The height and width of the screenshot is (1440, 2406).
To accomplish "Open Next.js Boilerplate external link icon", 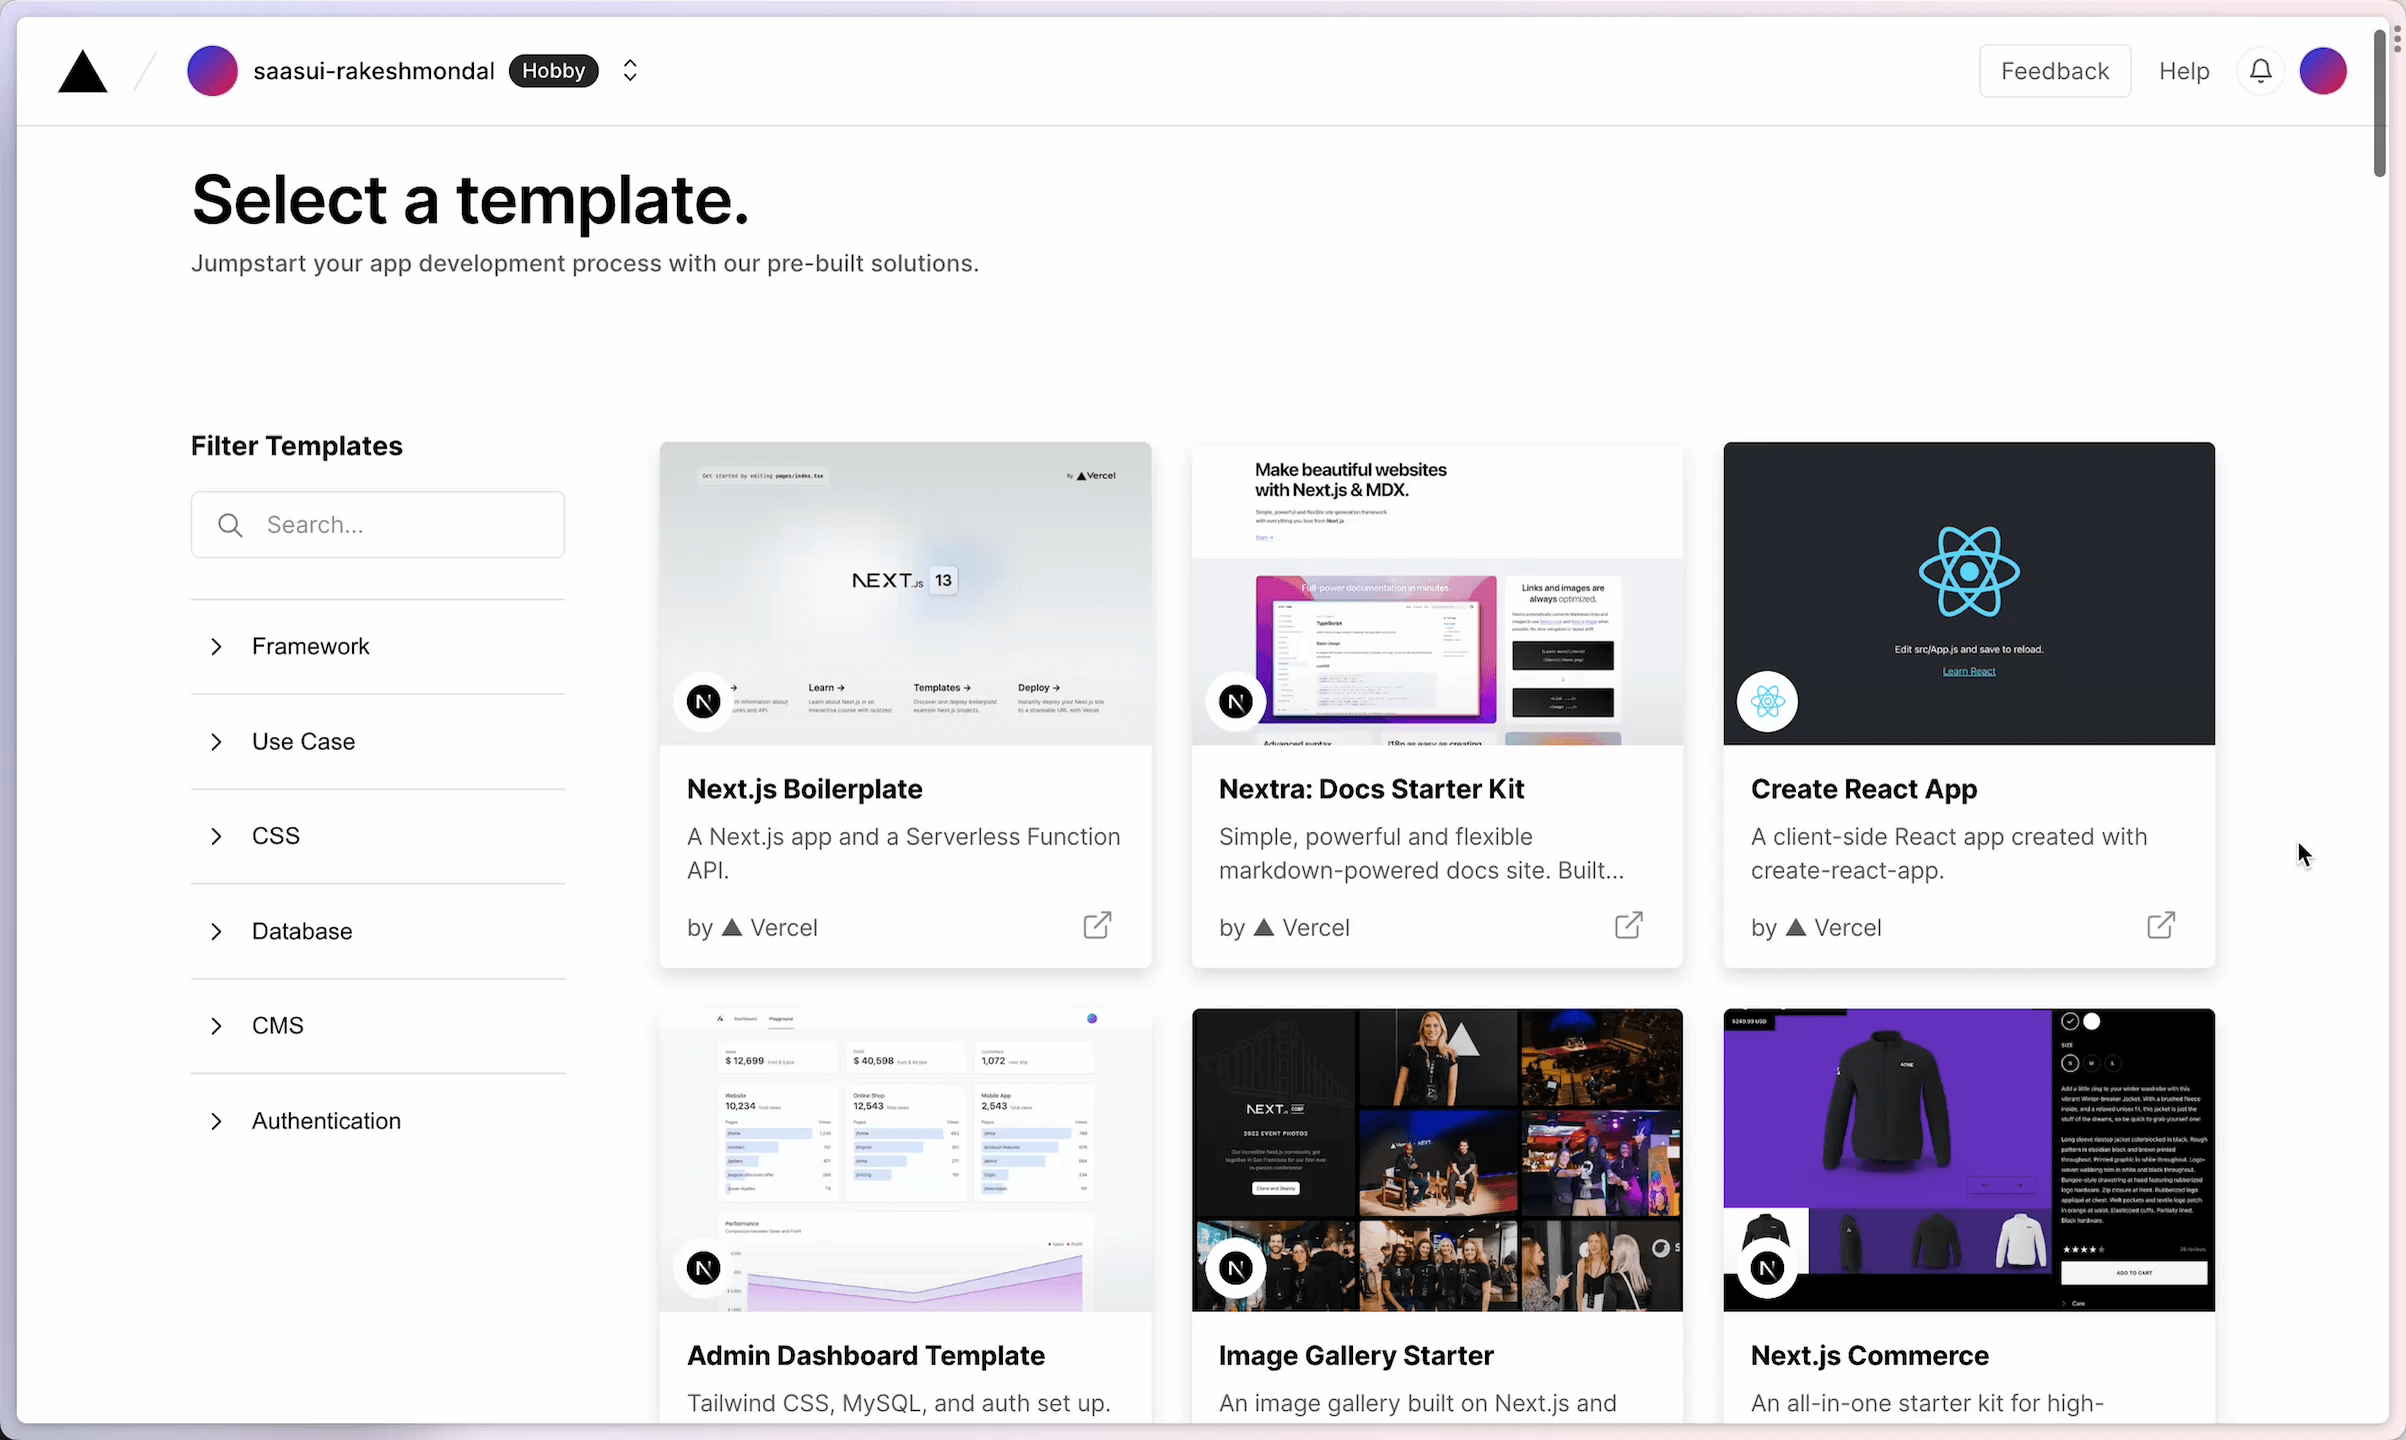I will (x=1097, y=925).
